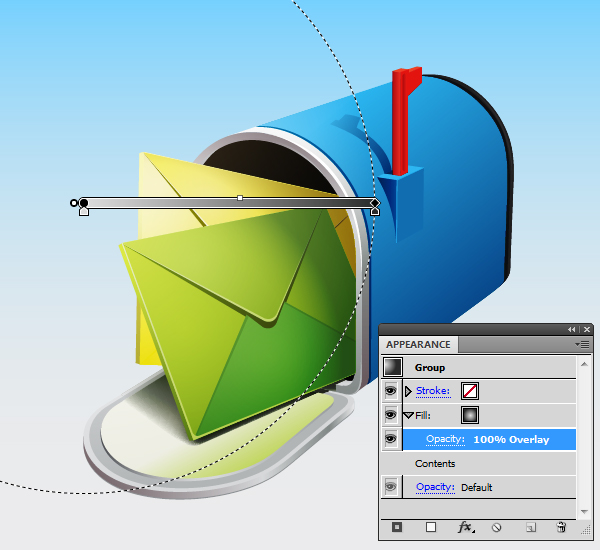
Task: Click the gradient annotator midpoint diamond
Action: (240, 198)
